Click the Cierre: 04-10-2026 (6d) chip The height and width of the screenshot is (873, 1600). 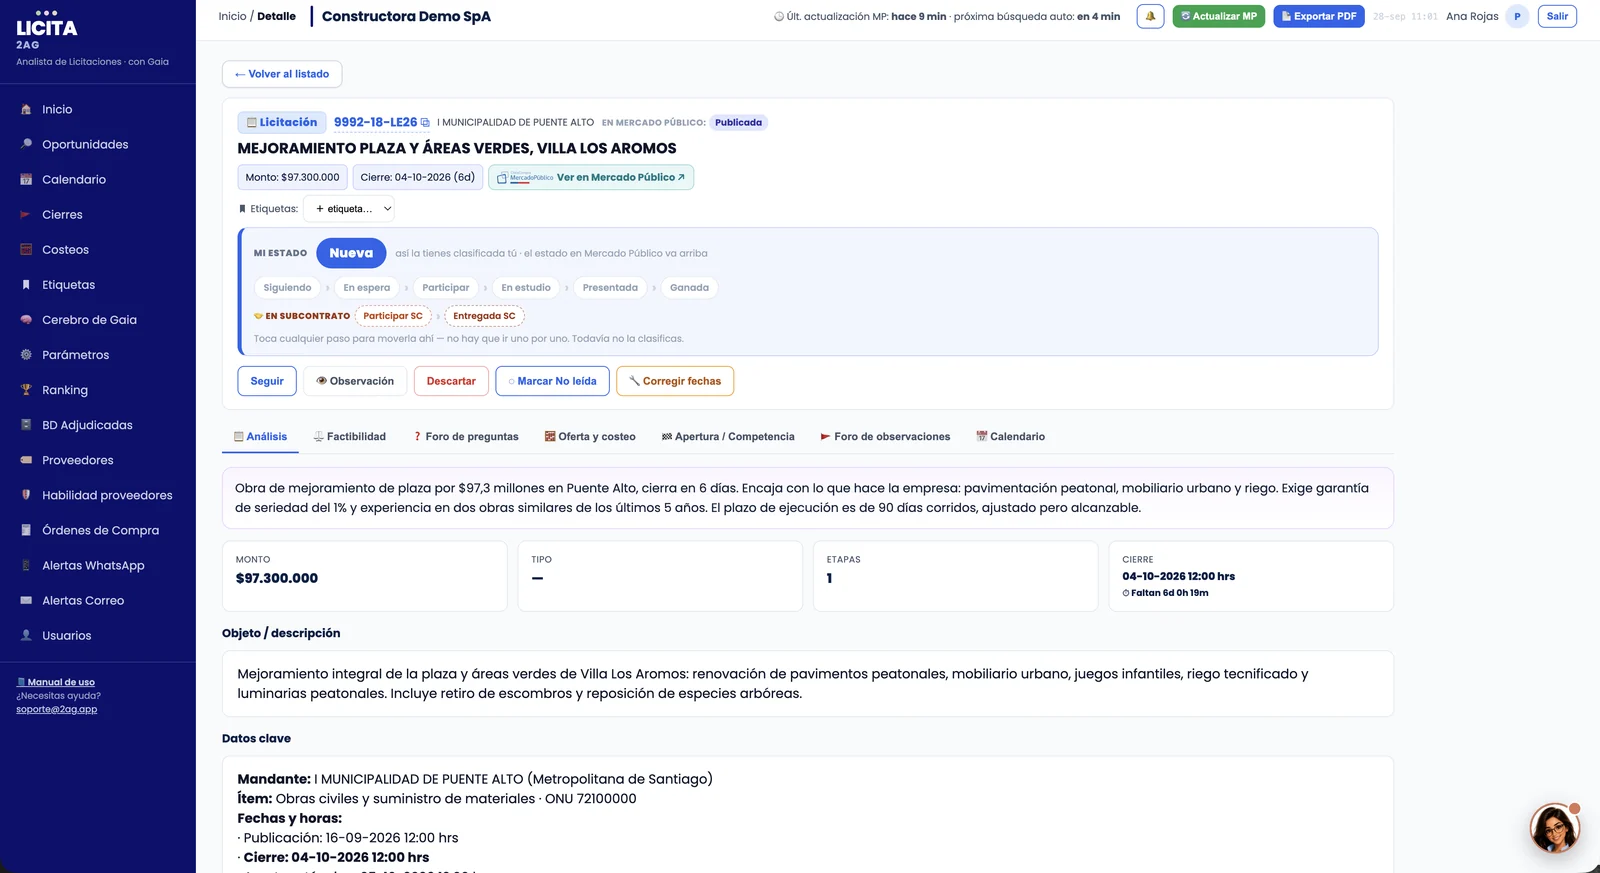(x=418, y=177)
